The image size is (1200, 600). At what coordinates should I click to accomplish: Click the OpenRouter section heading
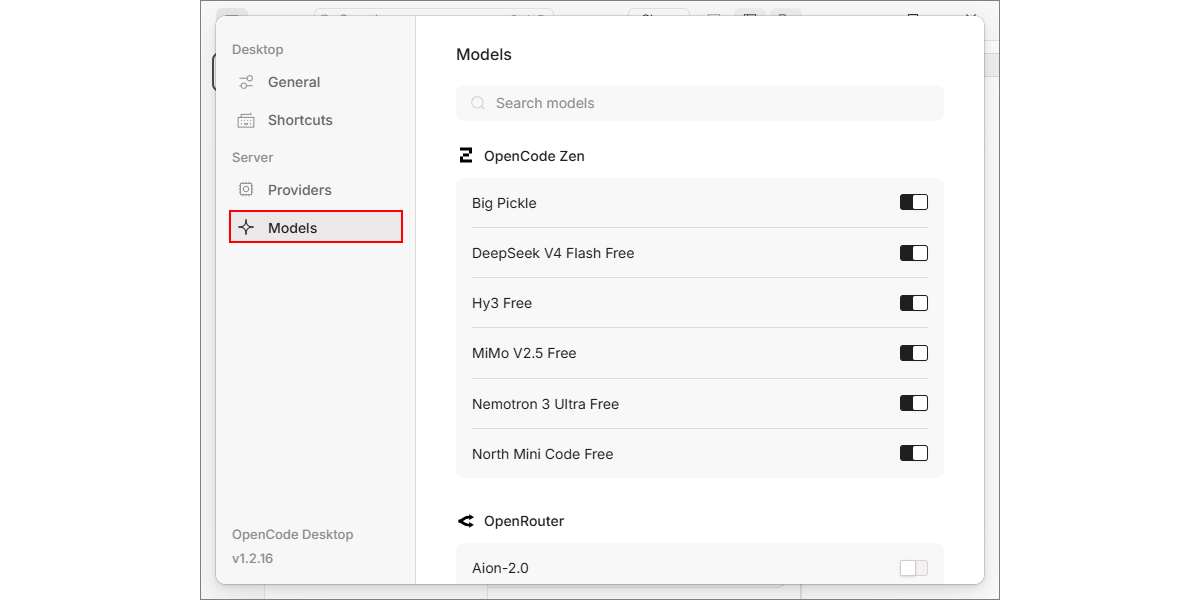click(x=524, y=521)
